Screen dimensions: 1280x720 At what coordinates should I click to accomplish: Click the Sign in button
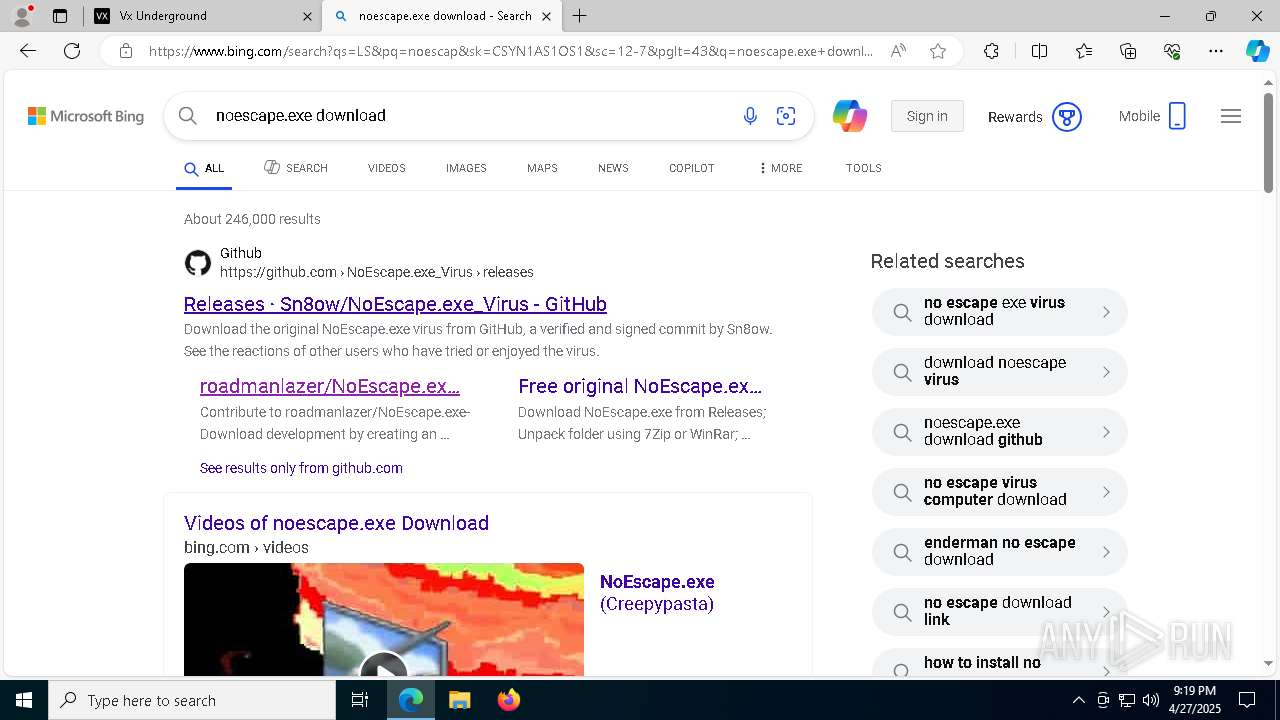[927, 116]
